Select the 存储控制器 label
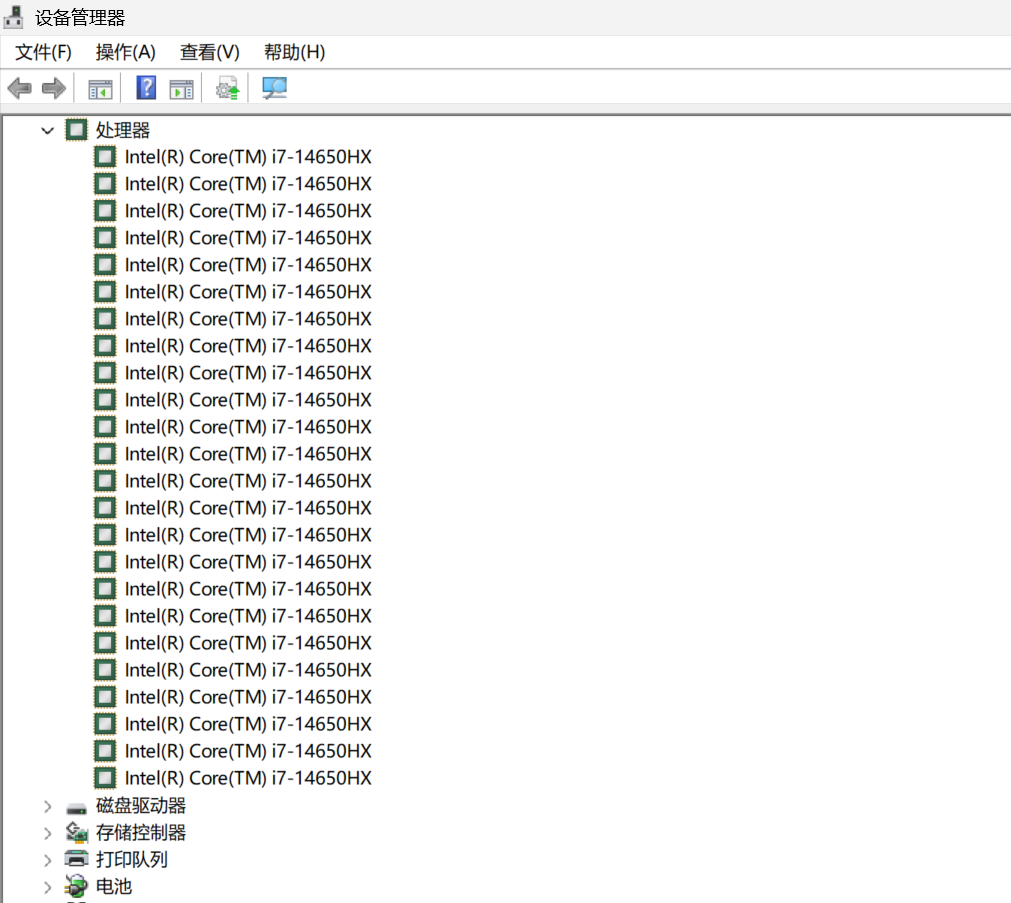 coord(141,833)
